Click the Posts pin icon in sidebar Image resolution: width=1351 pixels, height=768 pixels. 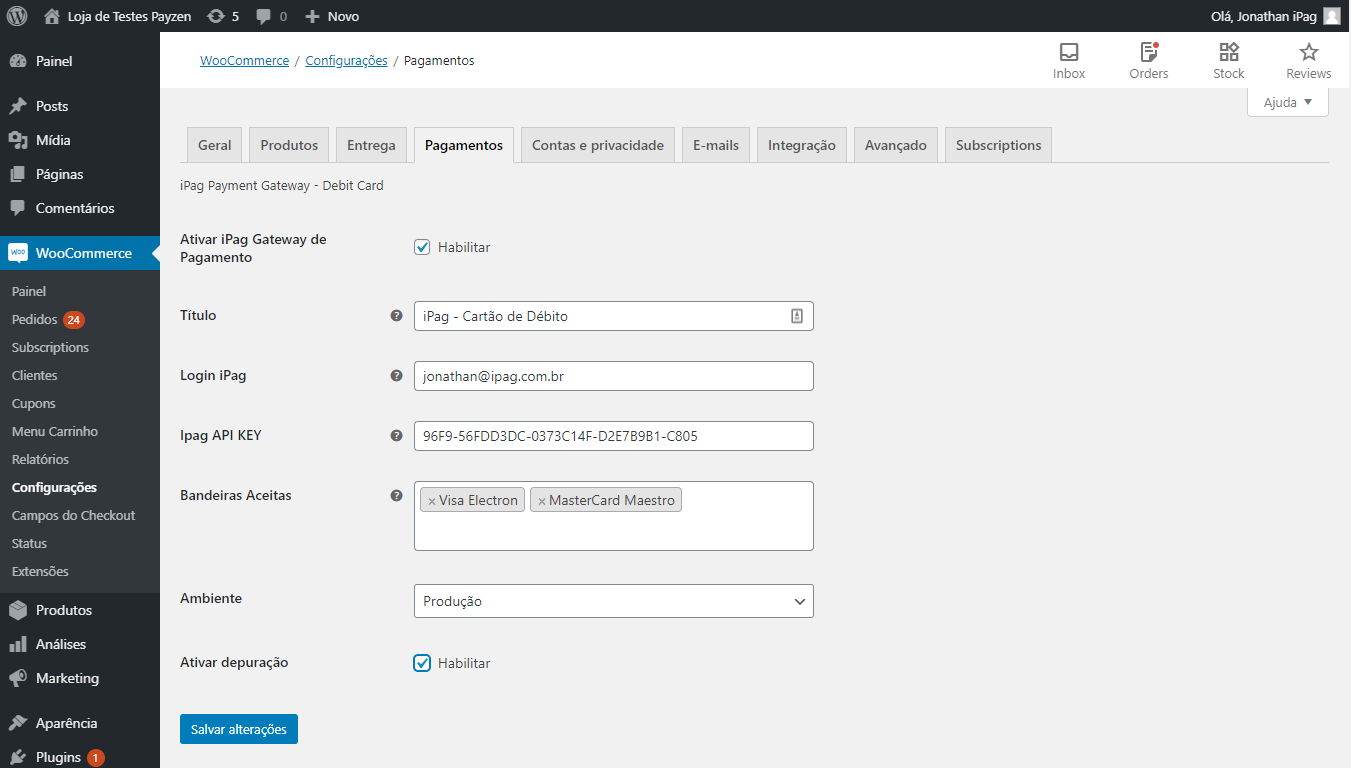18,106
